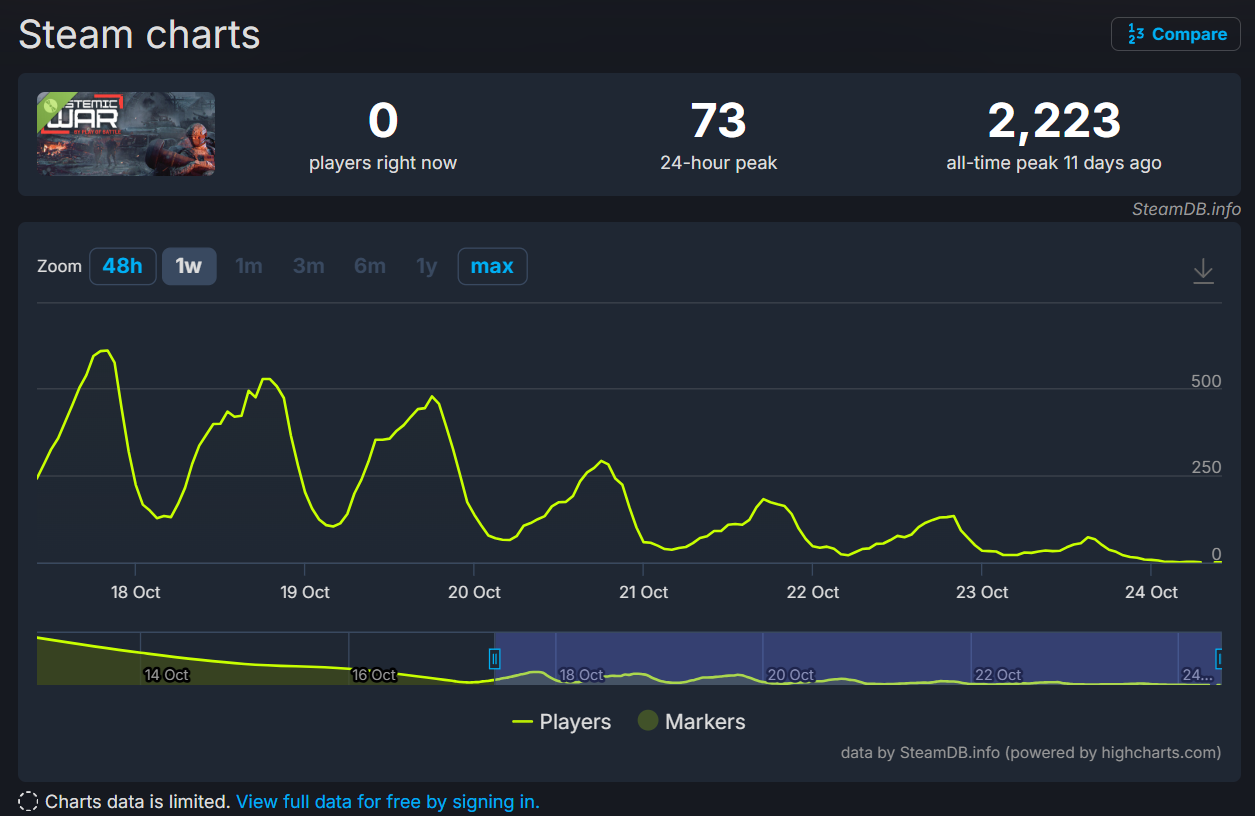This screenshot has width=1255, height=816.
Task: Click the SteamDB.info watermark above chart
Action: click(1186, 209)
